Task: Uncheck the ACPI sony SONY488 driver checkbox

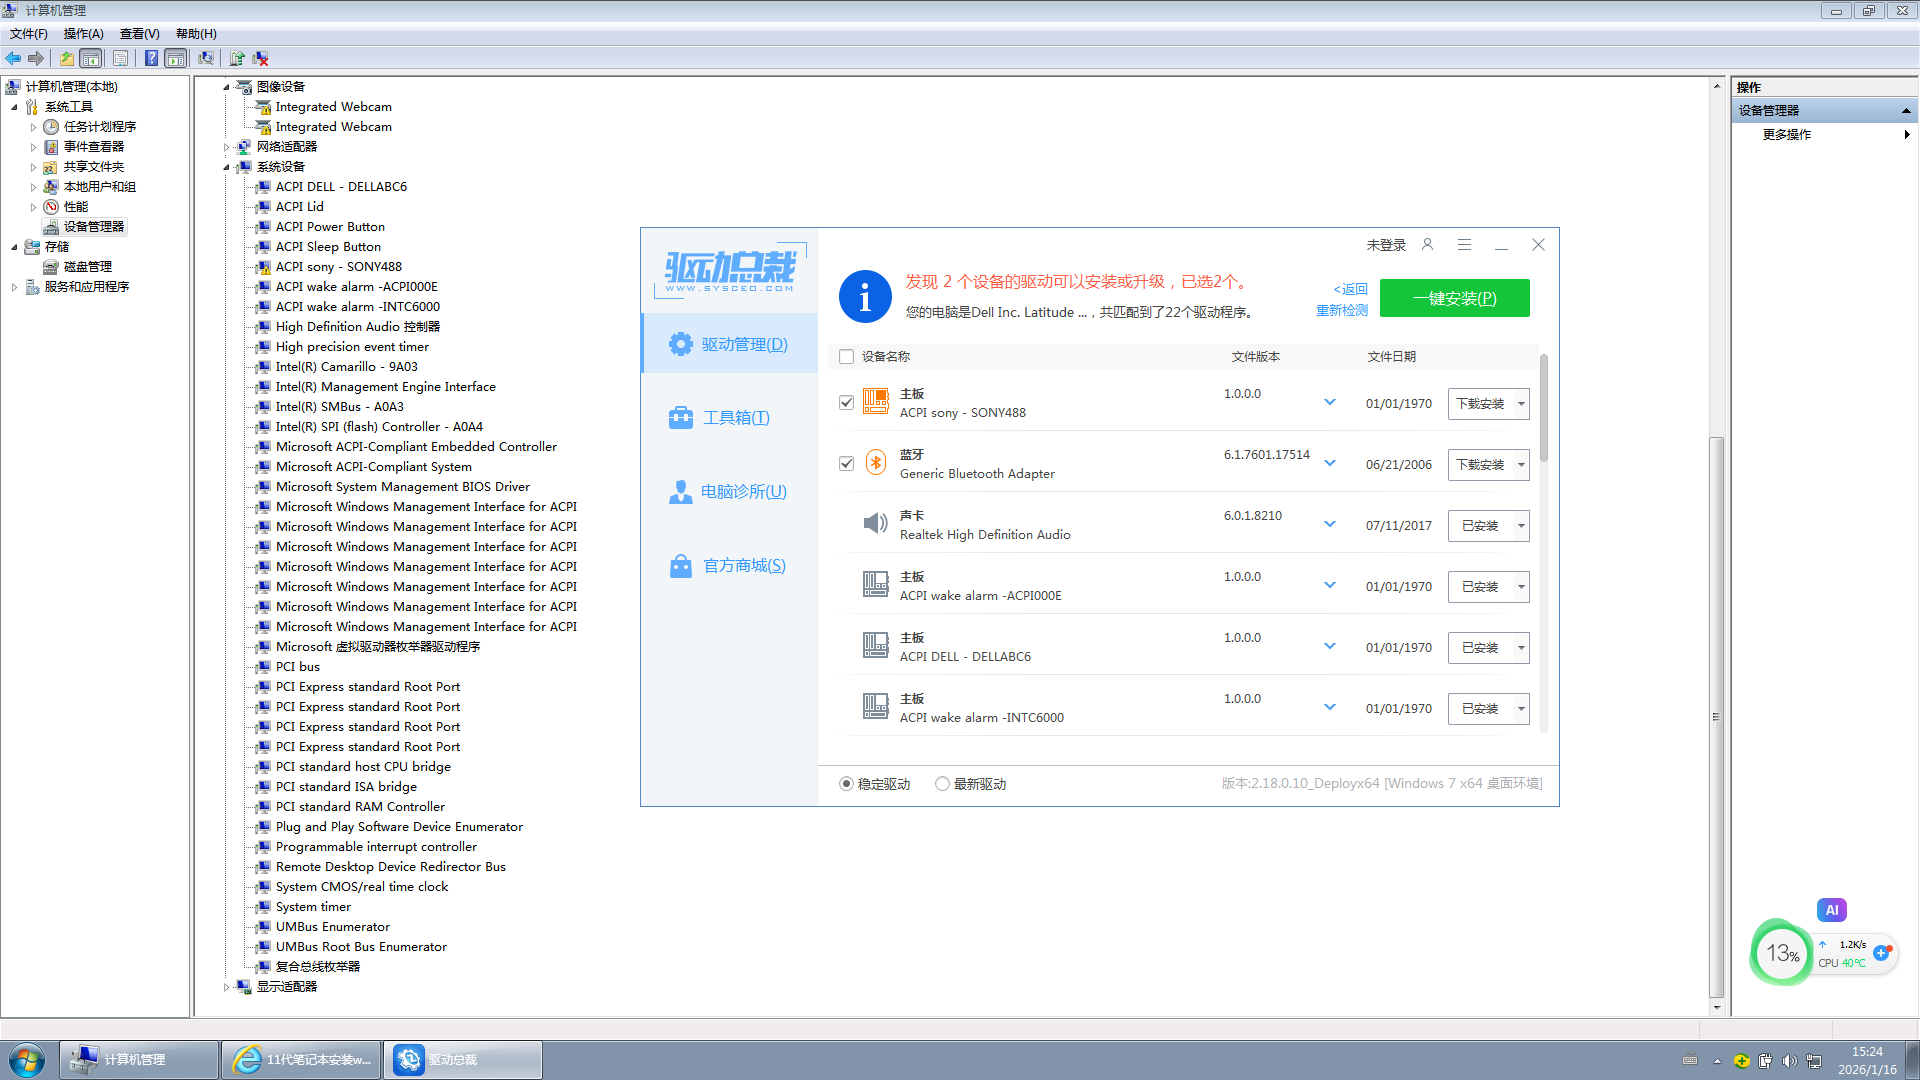Action: pyautogui.click(x=847, y=403)
